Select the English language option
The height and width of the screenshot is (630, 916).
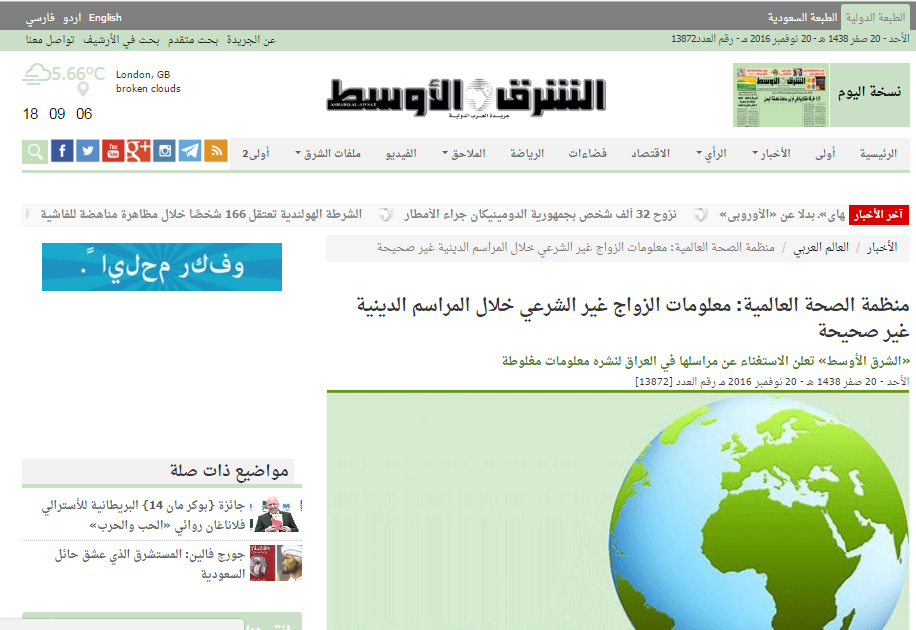105,17
